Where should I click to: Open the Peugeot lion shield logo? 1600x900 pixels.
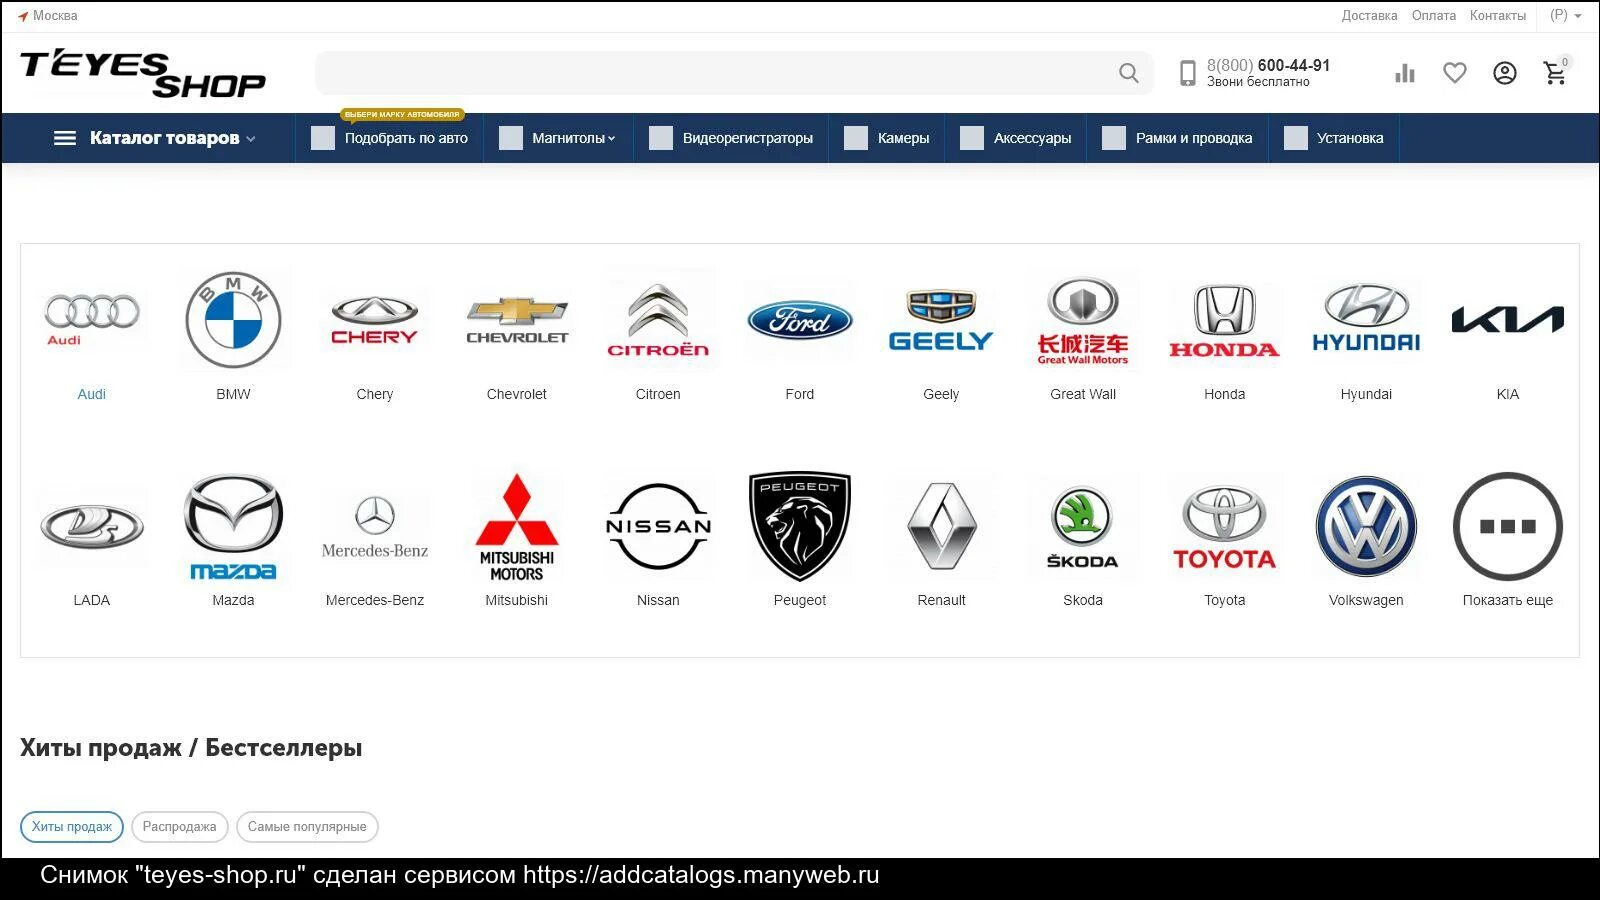click(800, 526)
